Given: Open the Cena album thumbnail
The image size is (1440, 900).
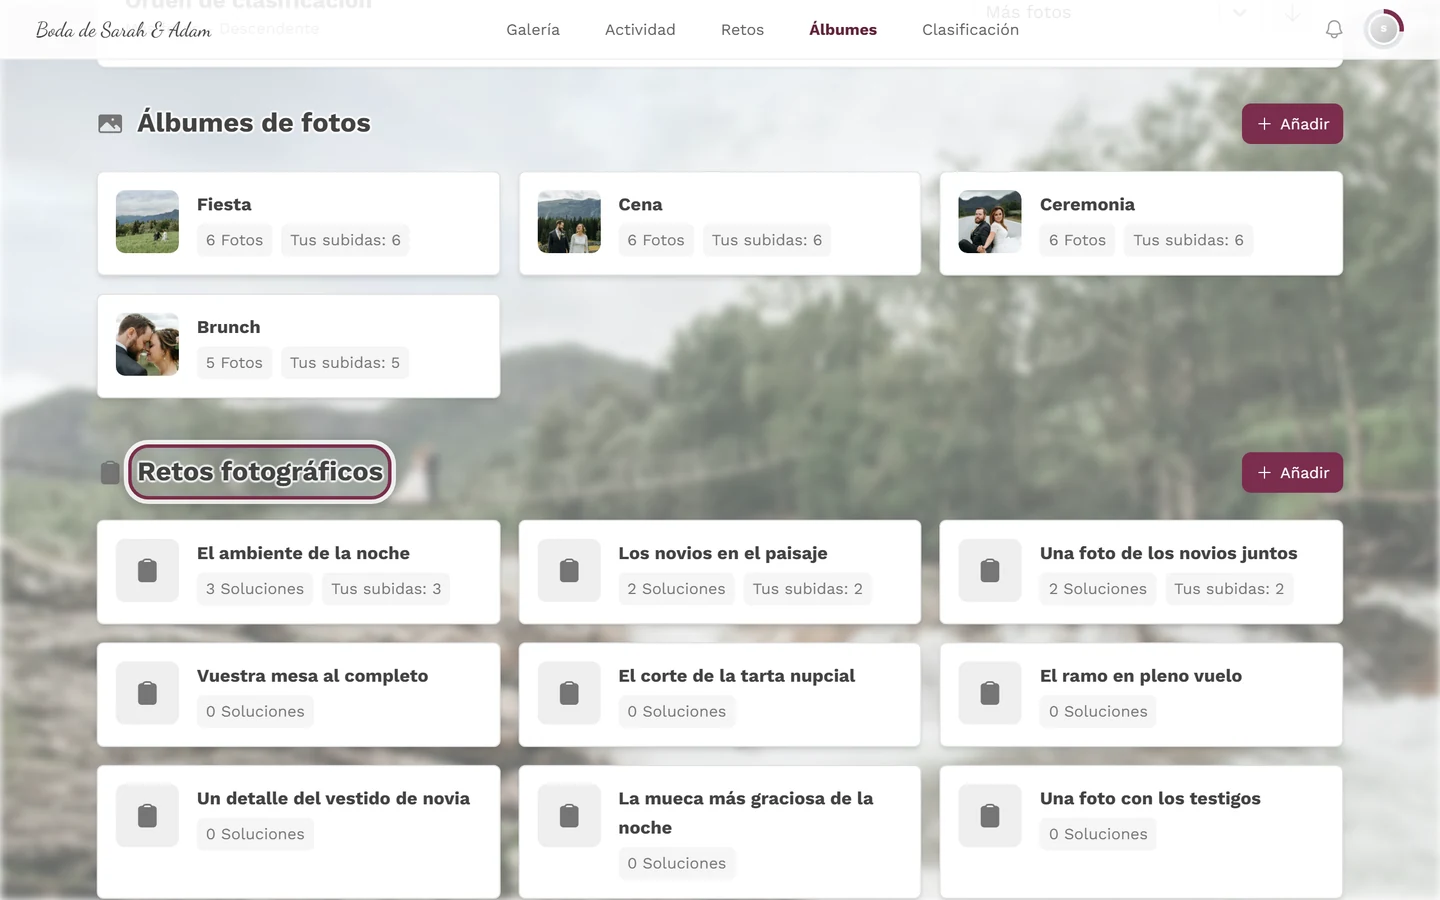Looking at the screenshot, I should 569,222.
